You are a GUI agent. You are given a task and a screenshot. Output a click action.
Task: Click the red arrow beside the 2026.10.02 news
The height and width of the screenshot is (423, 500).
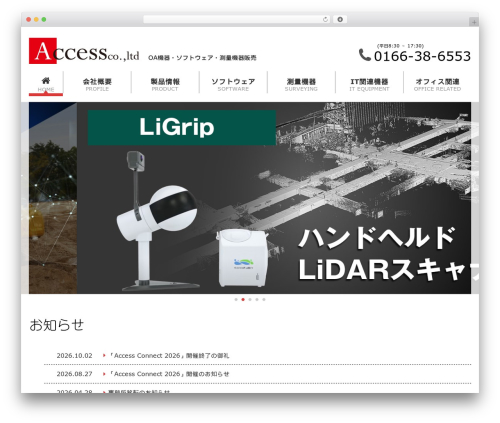(x=104, y=356)
